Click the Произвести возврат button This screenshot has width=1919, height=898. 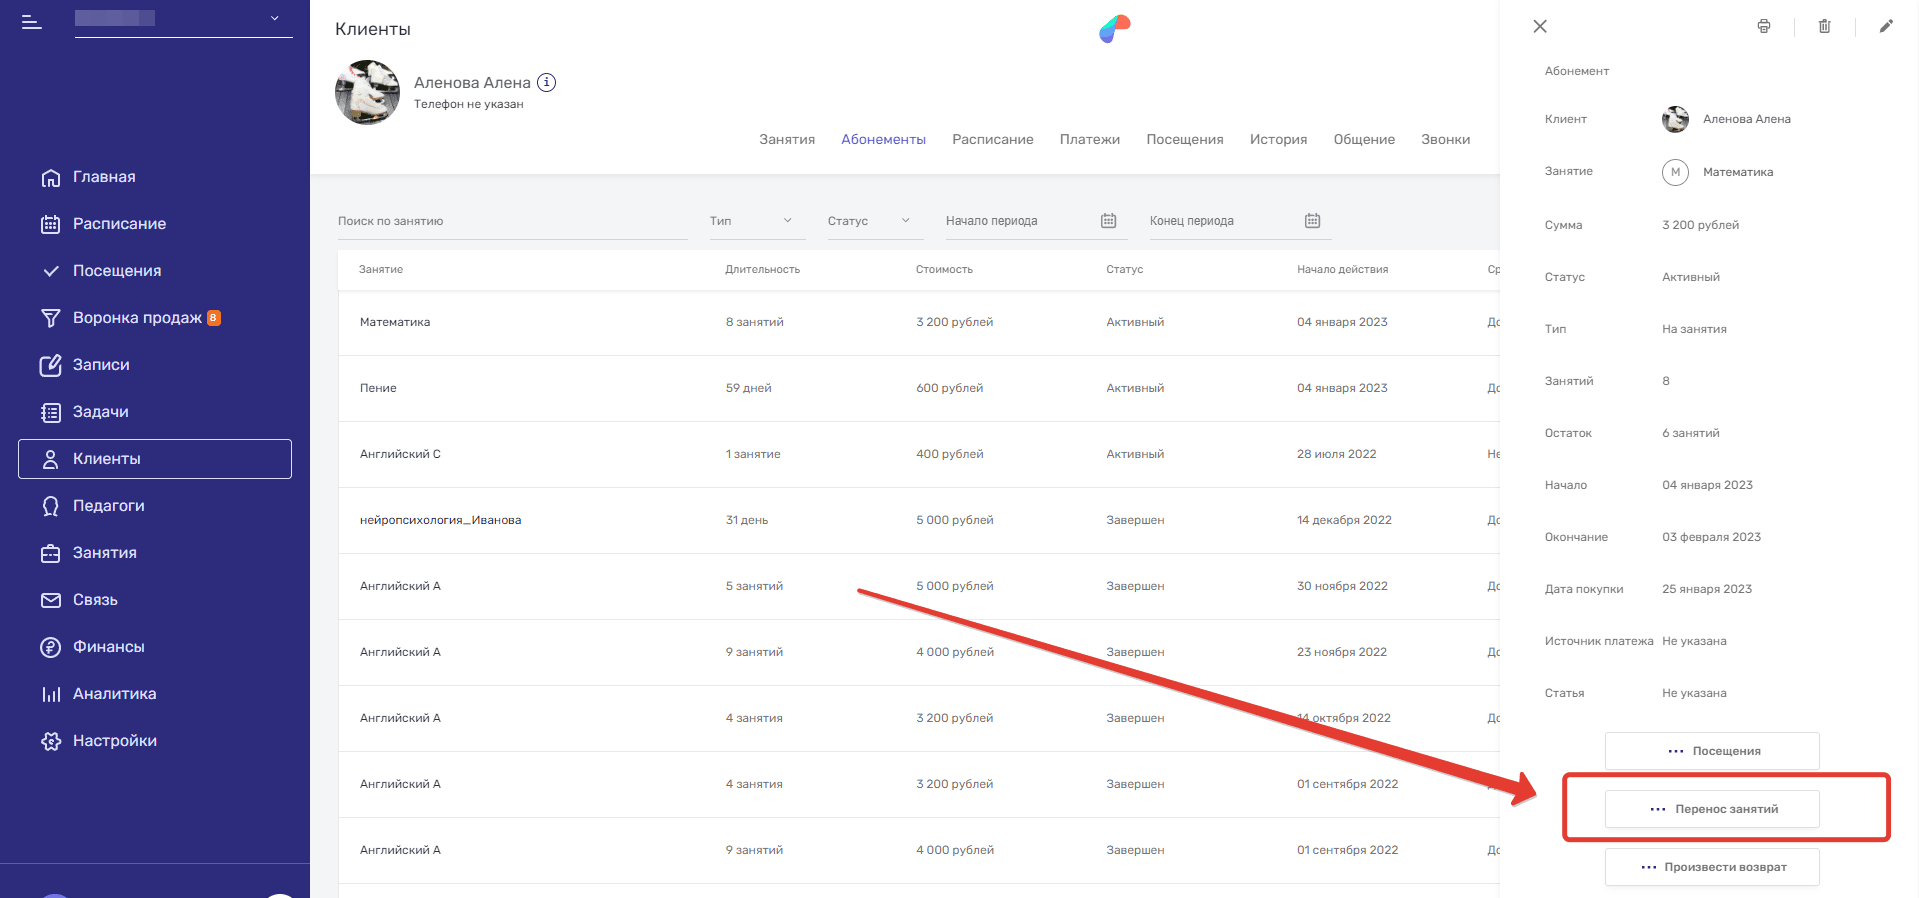(x=1712, y=867)
